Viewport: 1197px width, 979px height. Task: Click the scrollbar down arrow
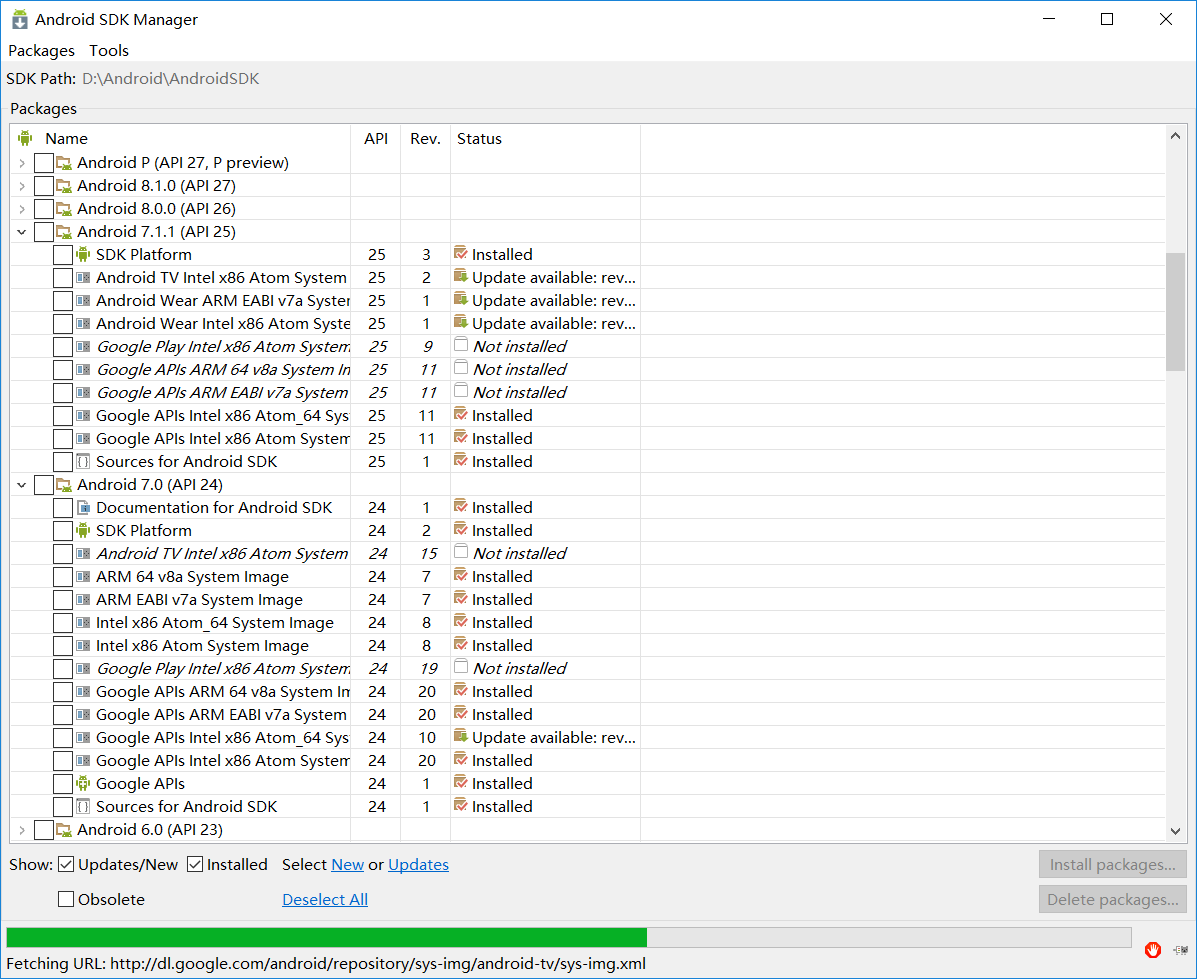coord(1175,831)
